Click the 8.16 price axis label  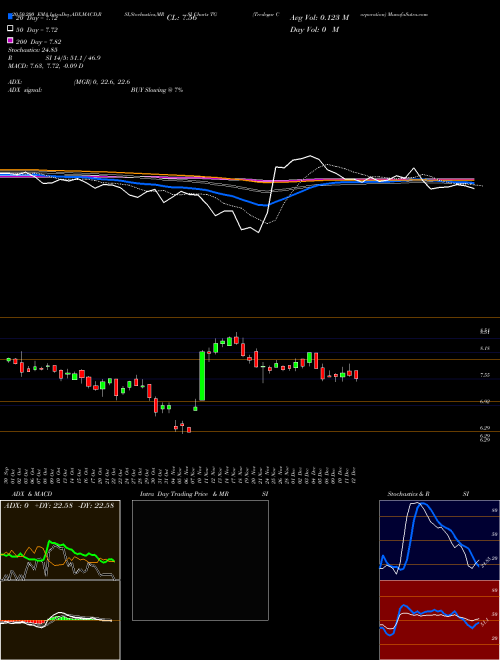coord(484,348)
